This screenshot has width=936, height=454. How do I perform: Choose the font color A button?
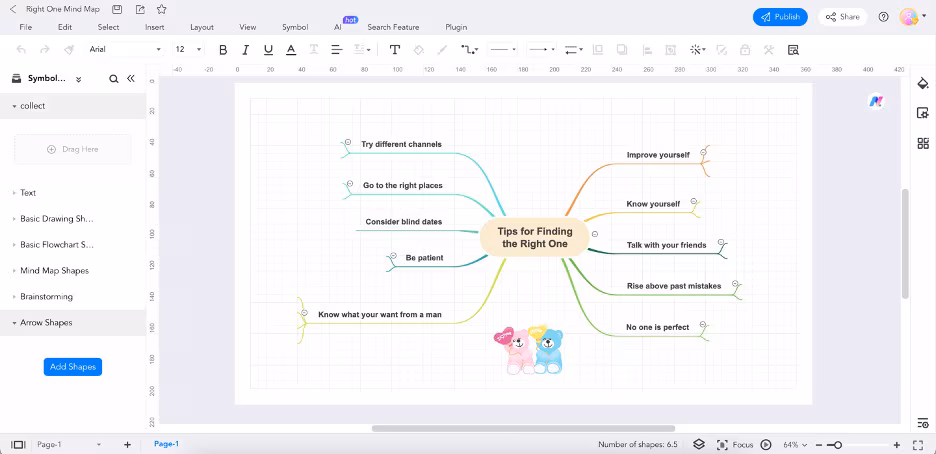coord(291,50)
